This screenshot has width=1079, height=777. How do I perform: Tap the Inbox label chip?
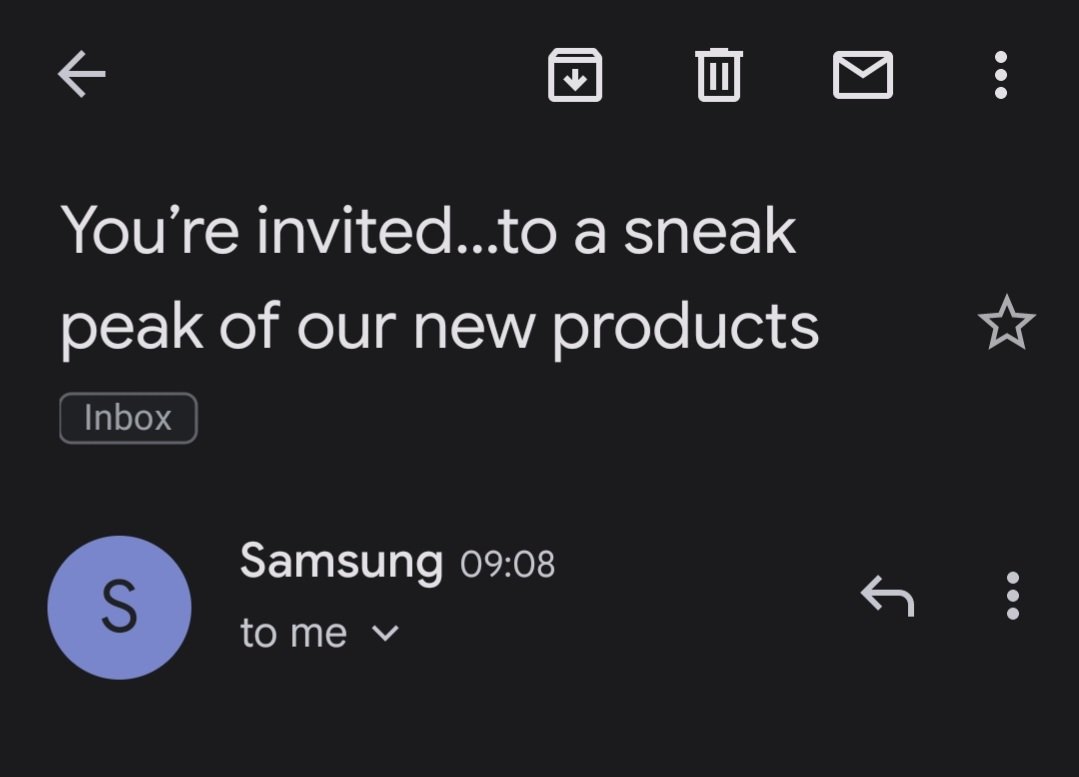tap(128, 418)
